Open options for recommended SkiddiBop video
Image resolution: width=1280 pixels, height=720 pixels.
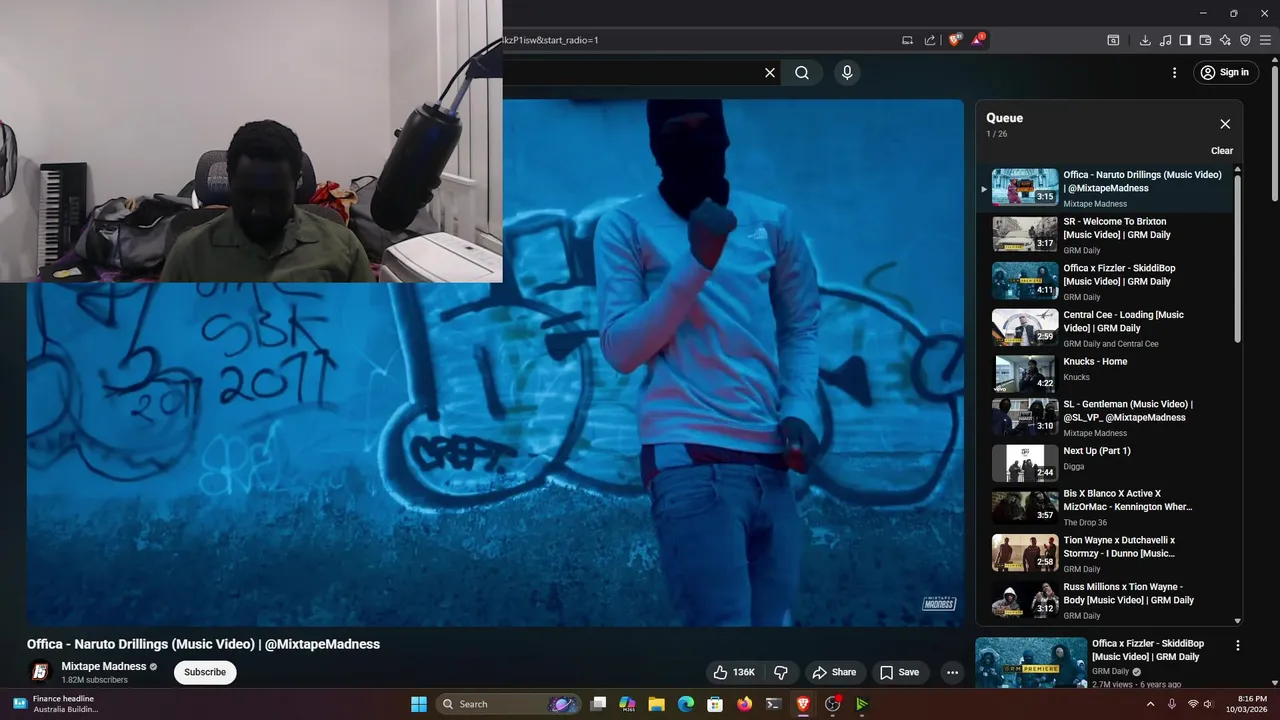tap(1238, 646)
